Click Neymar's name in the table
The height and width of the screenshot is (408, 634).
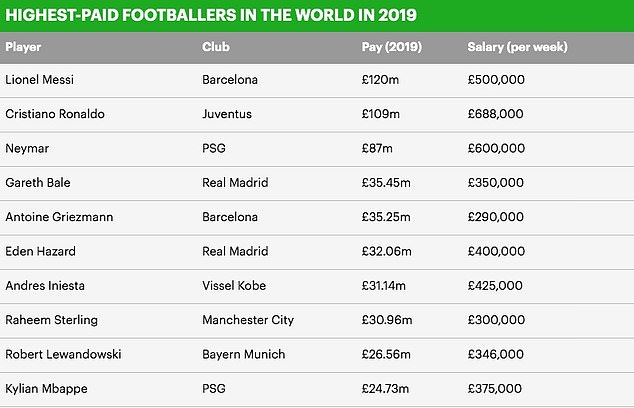point(27,148)
